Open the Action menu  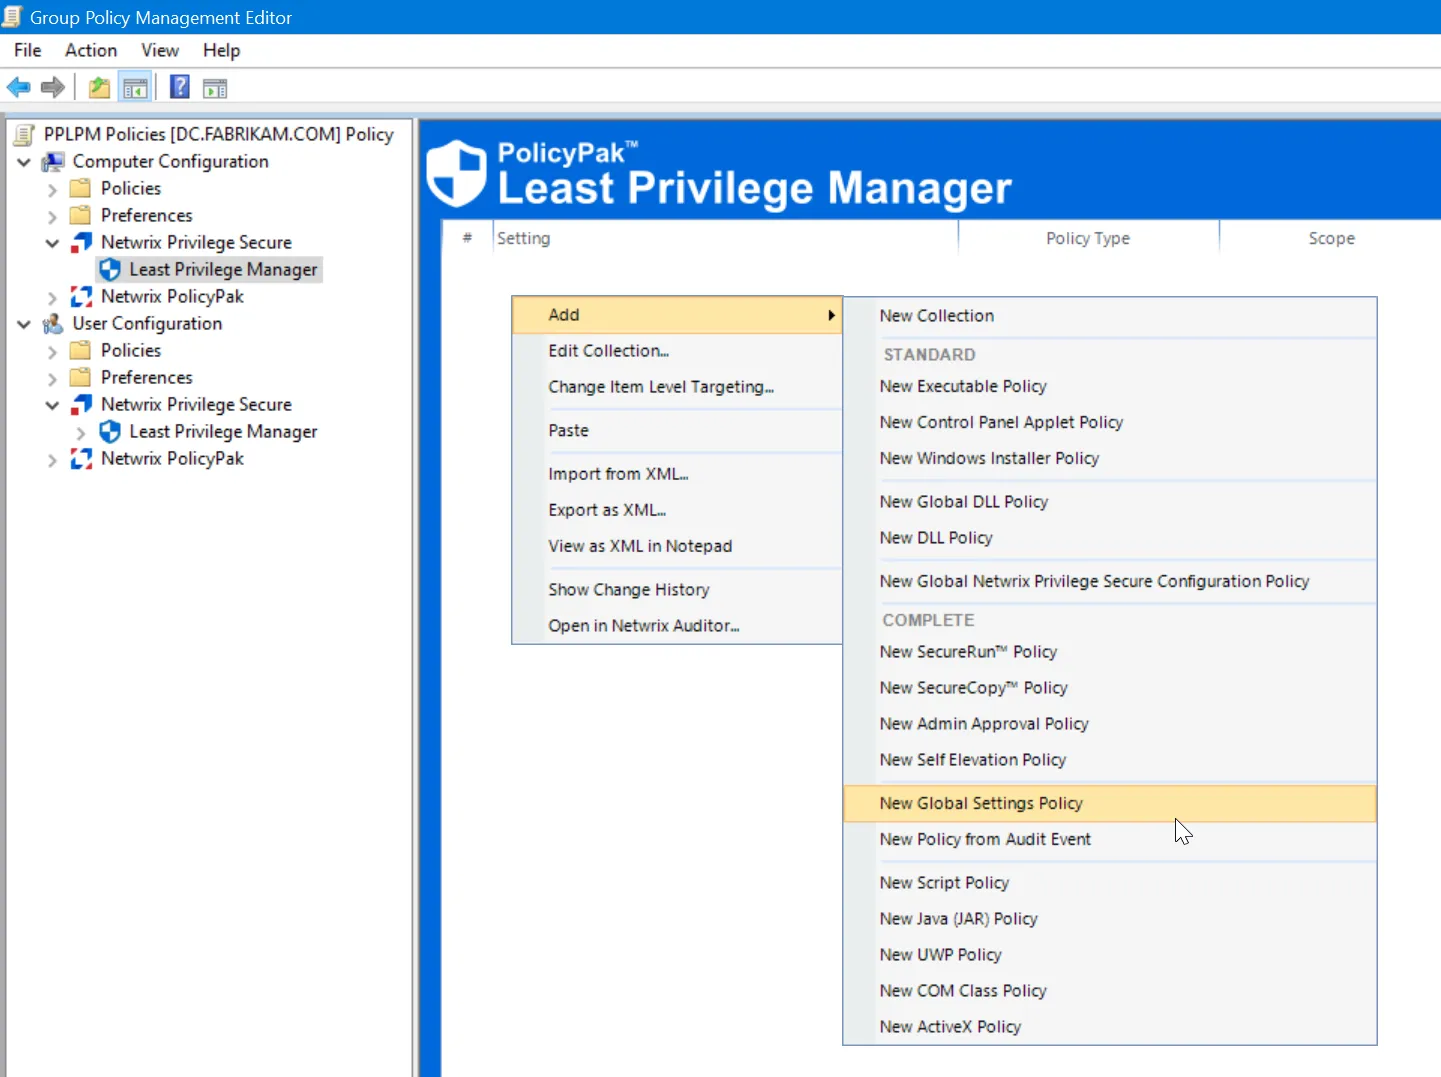coord(90,50)
